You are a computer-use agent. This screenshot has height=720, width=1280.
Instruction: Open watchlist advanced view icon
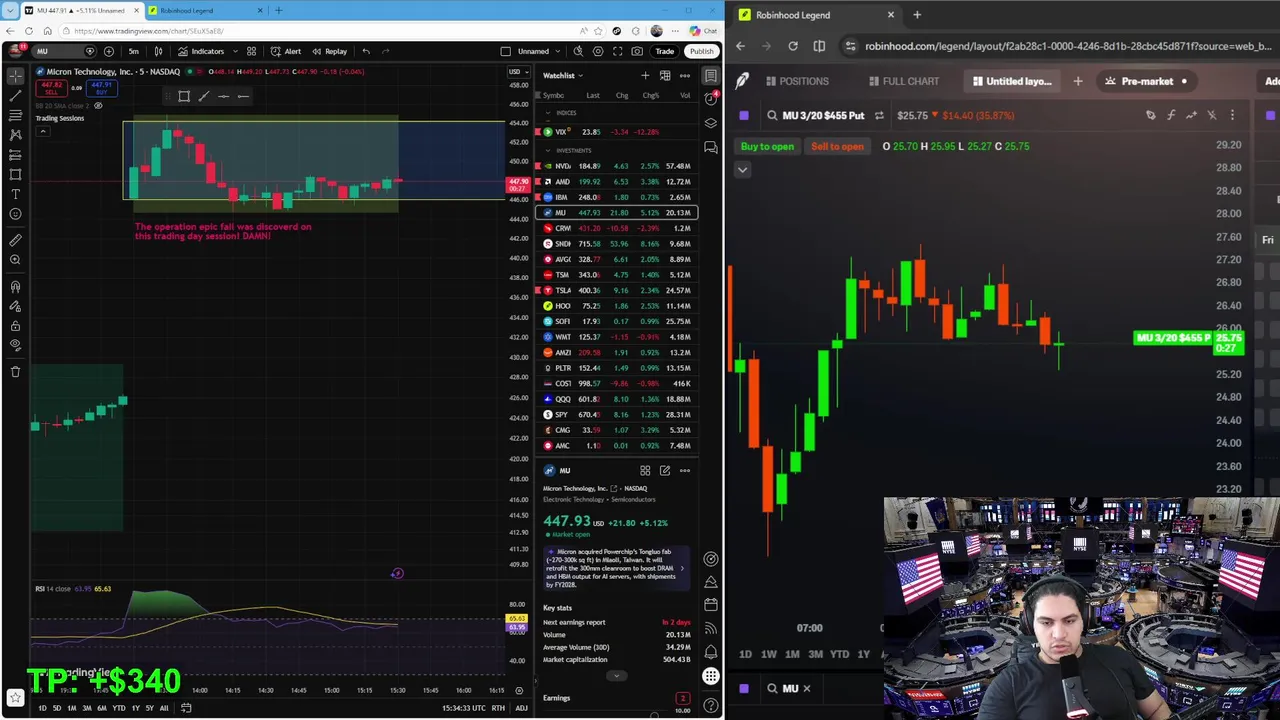coord(665,75)
